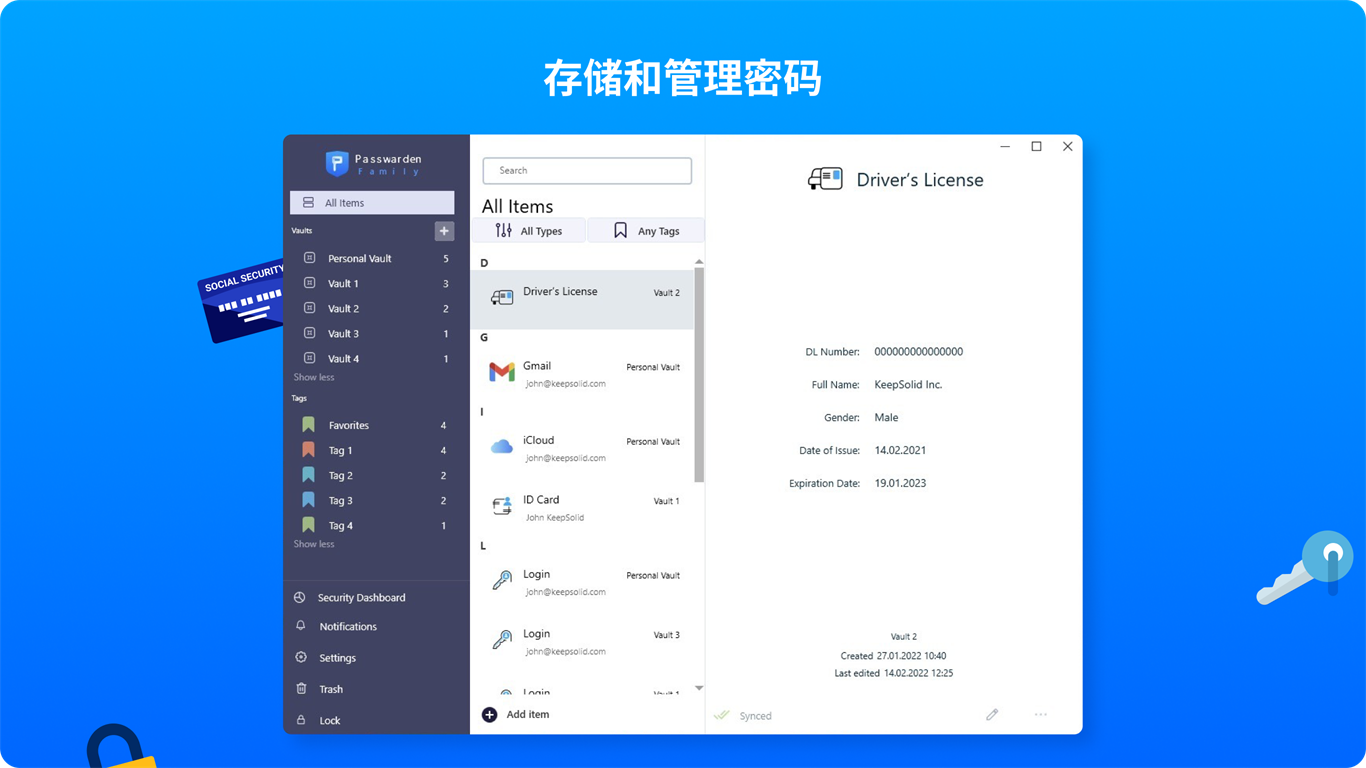
Task: Click the Passwarden logo in the sidebar
Action: (x=375, y=162)
